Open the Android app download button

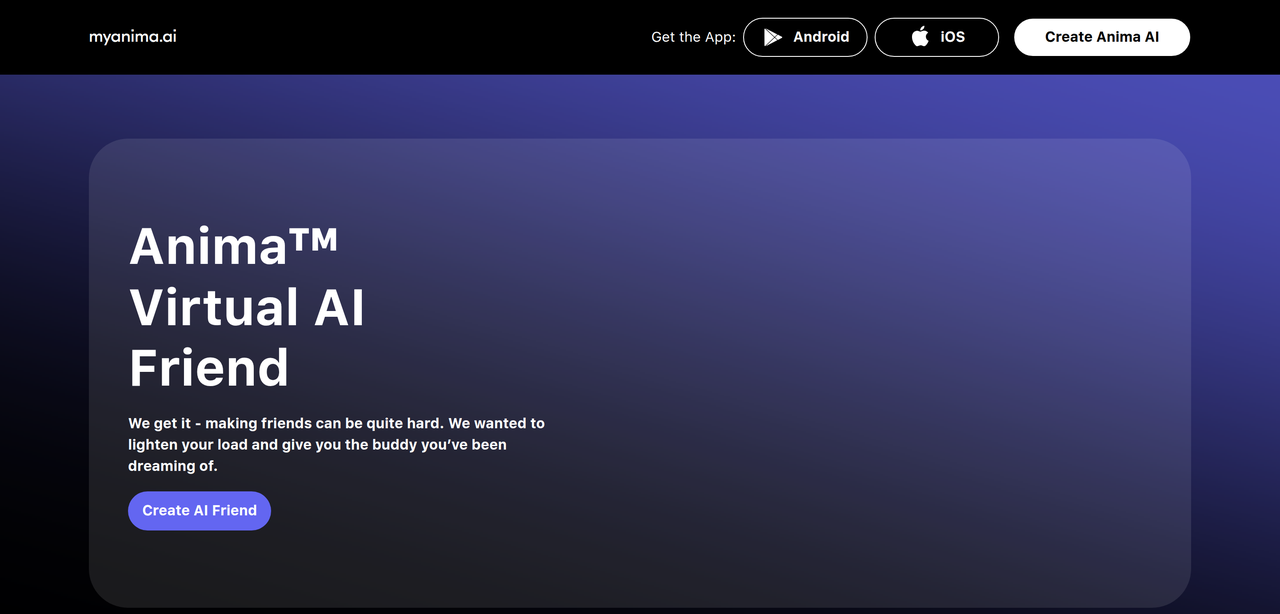point(805,37)
